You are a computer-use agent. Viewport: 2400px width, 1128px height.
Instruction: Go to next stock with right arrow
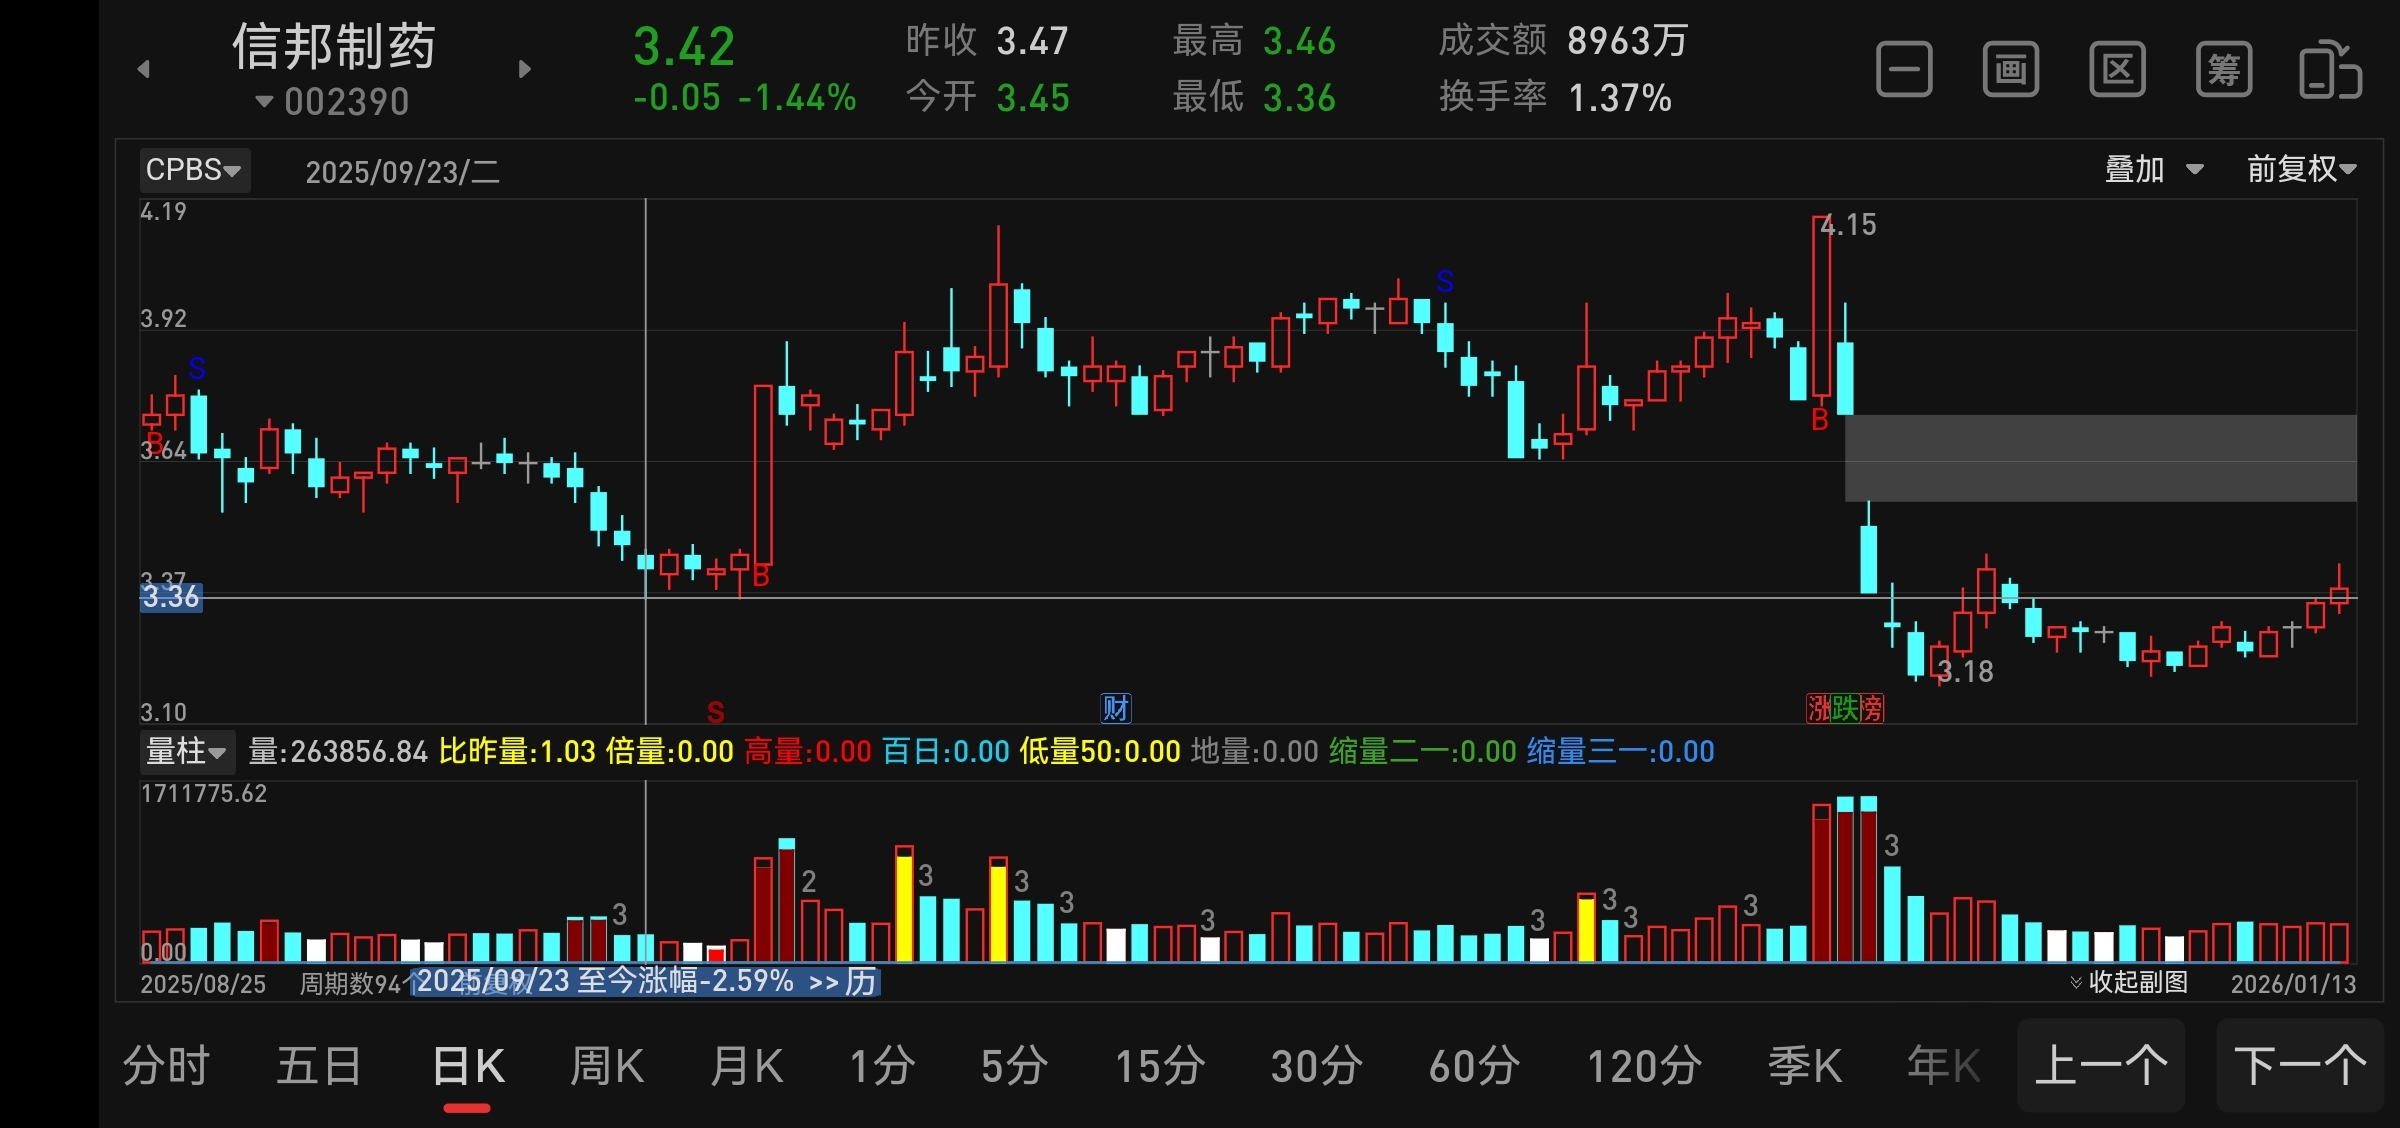525,69
